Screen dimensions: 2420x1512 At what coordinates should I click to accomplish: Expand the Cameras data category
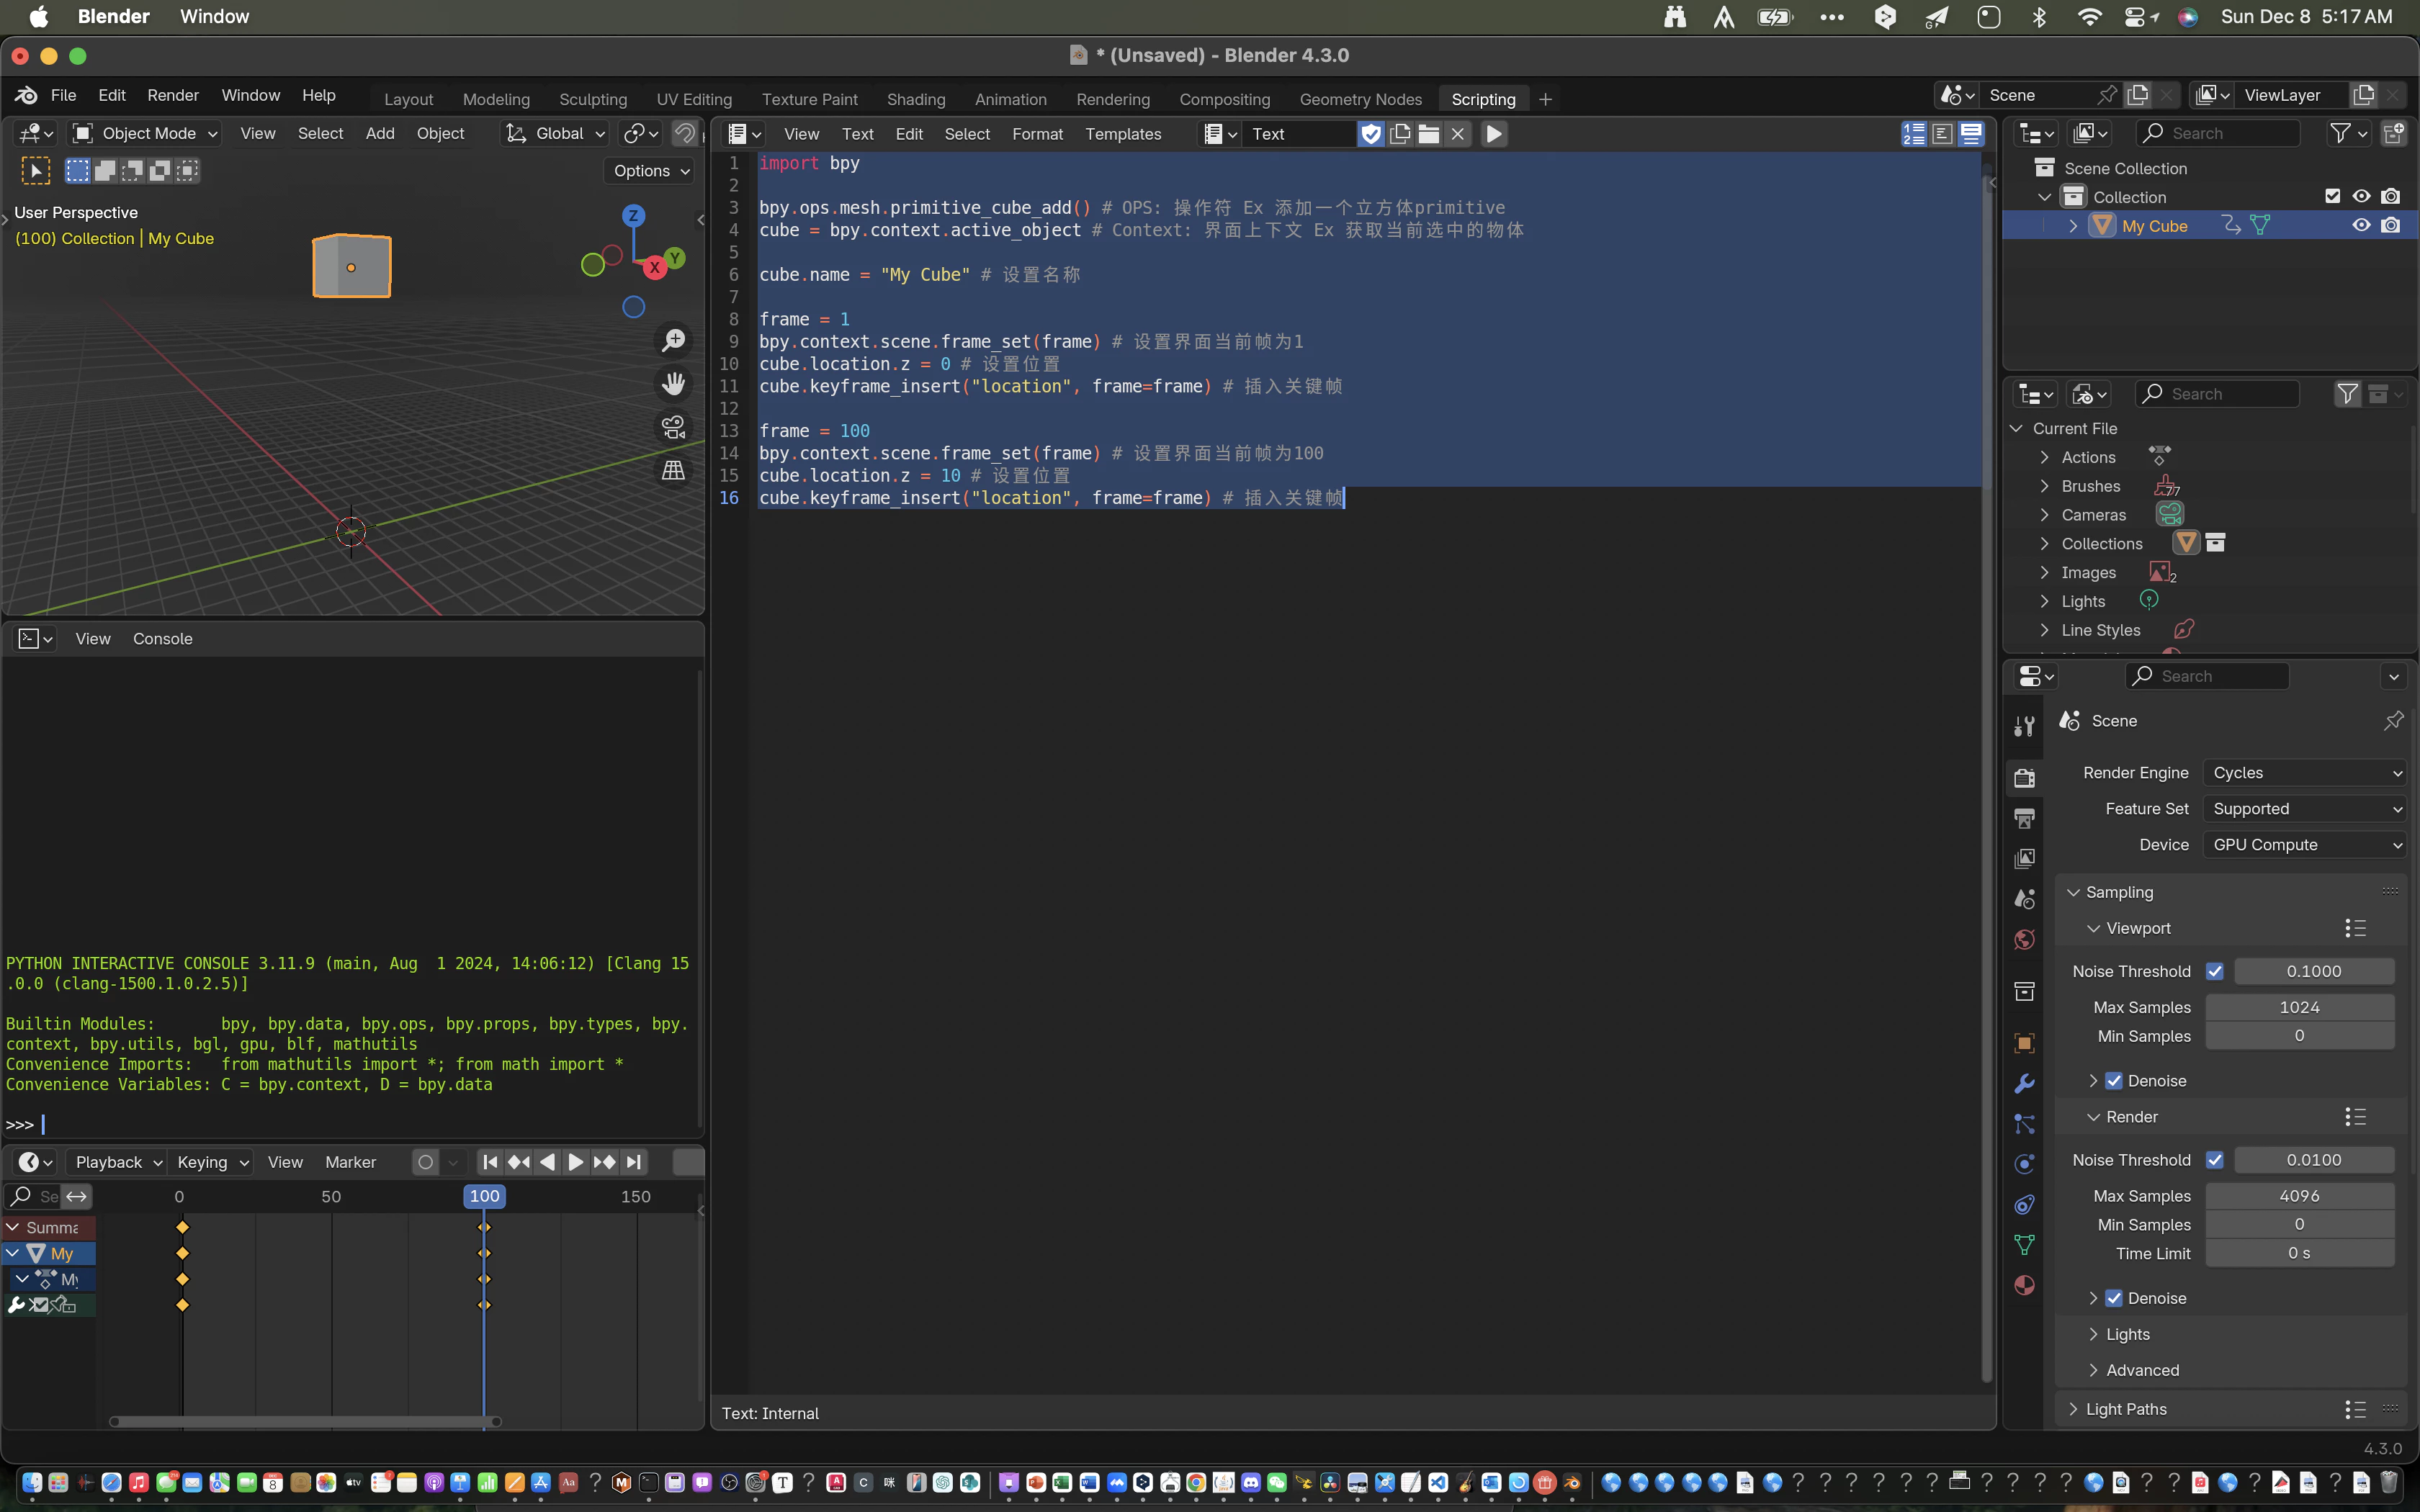2044,515
